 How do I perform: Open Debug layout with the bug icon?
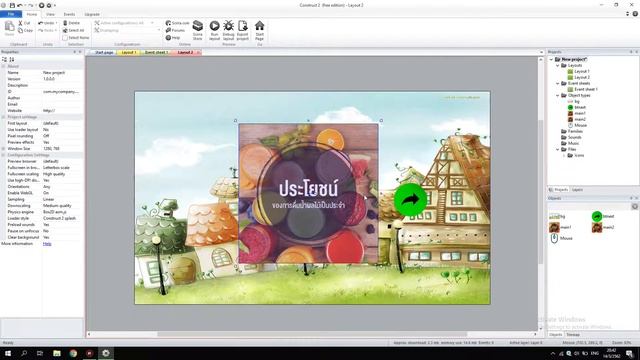tap(228, 26)
